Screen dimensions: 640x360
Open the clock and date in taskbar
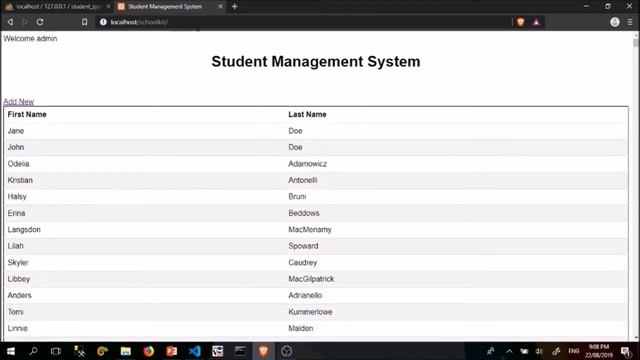point(599,351)
